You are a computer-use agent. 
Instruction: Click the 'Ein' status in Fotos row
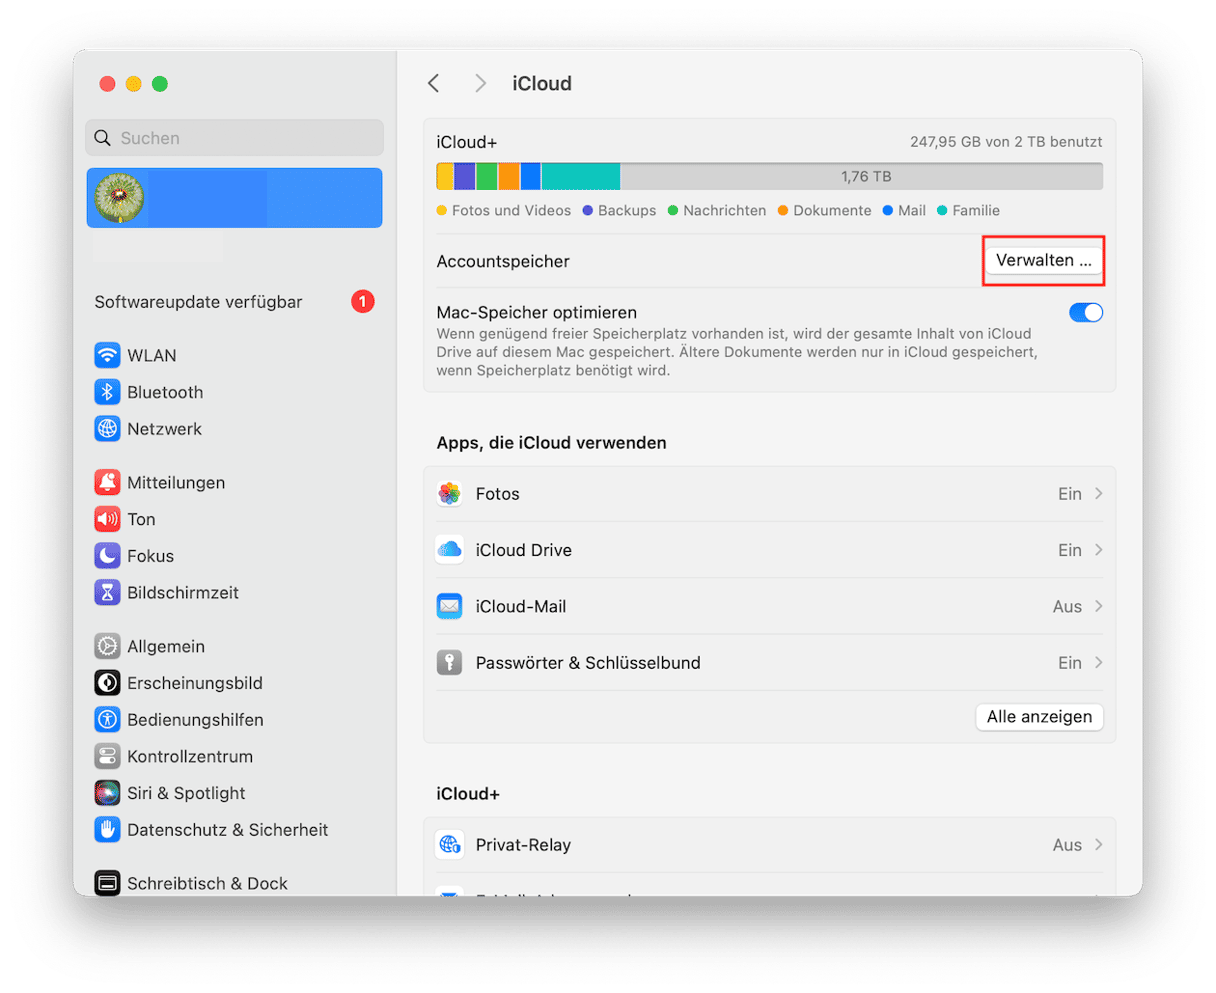[x=1070, y=493]
